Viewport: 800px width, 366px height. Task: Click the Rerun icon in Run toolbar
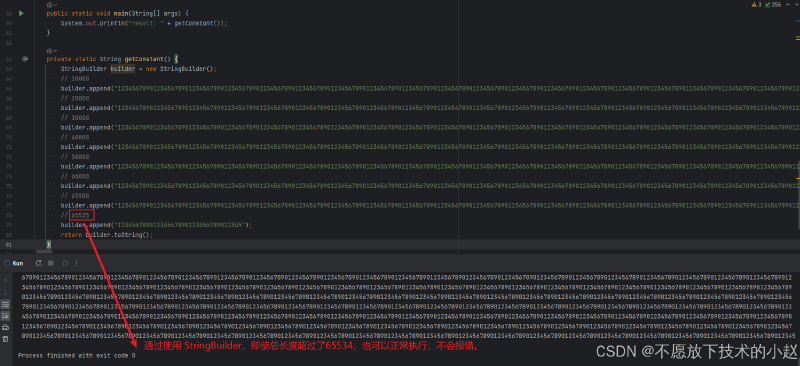pos(39,263)
